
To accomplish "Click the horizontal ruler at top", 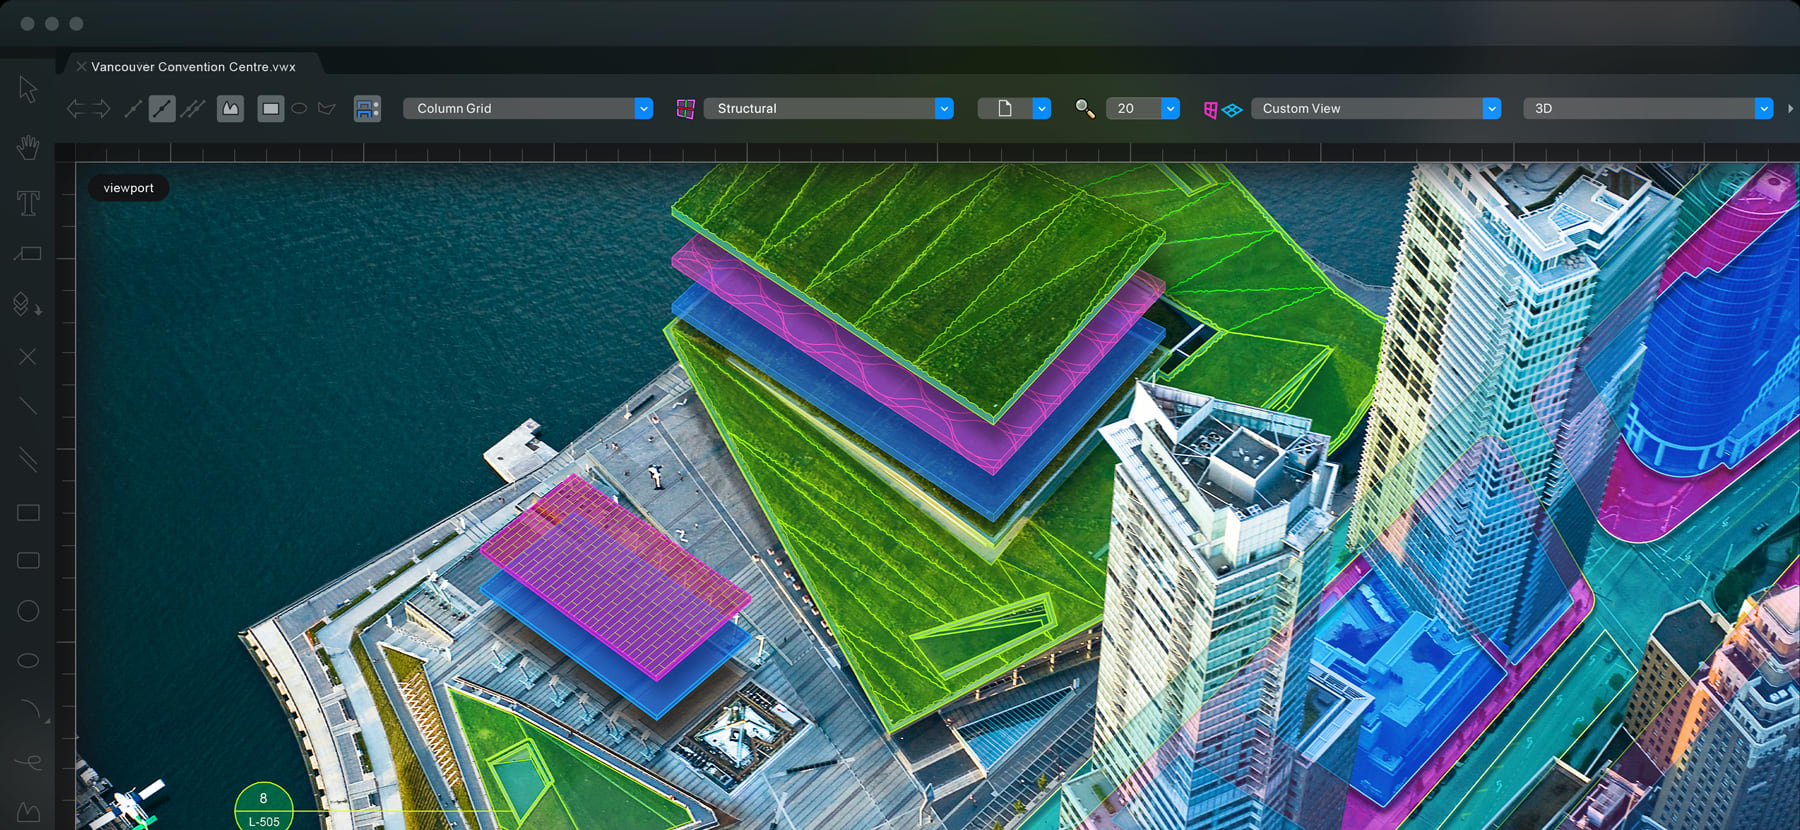I will coord(937,152).
